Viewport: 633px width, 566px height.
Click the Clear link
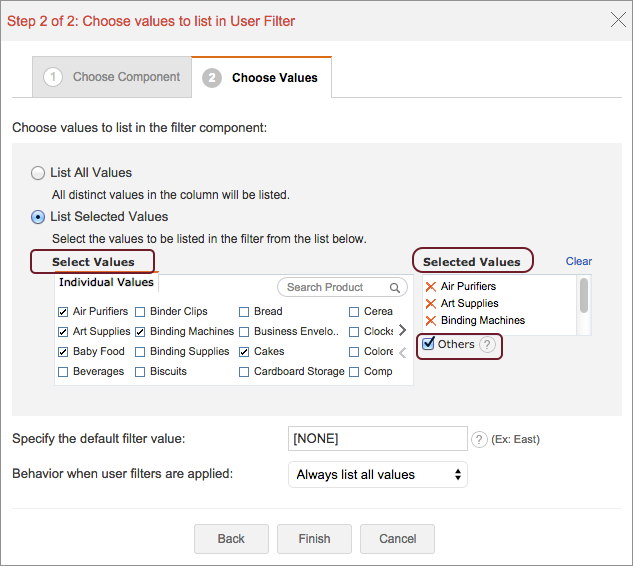tap(578, 261)
